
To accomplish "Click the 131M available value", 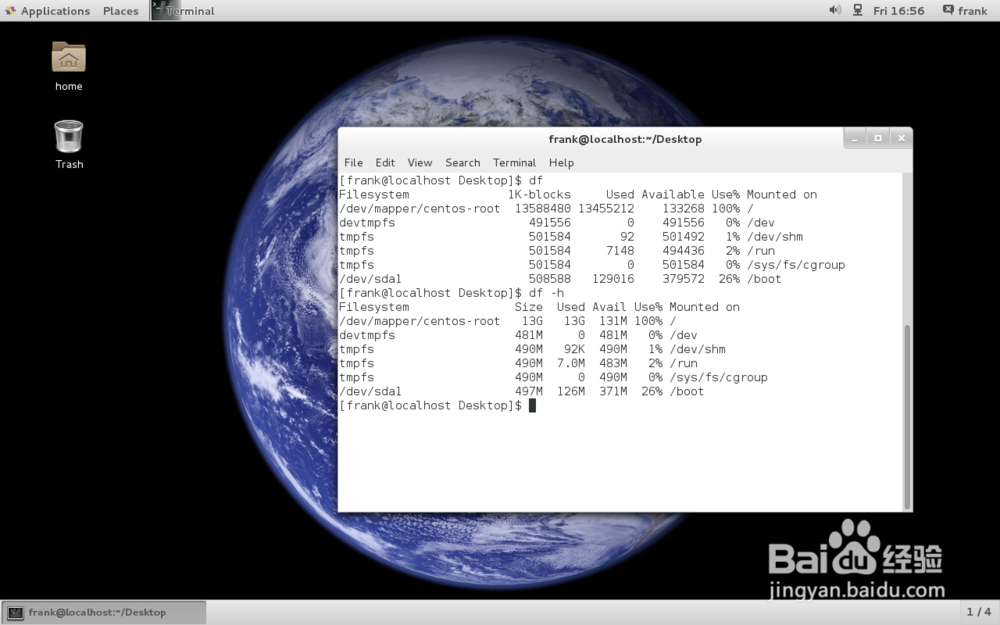I will coord(613,321).
